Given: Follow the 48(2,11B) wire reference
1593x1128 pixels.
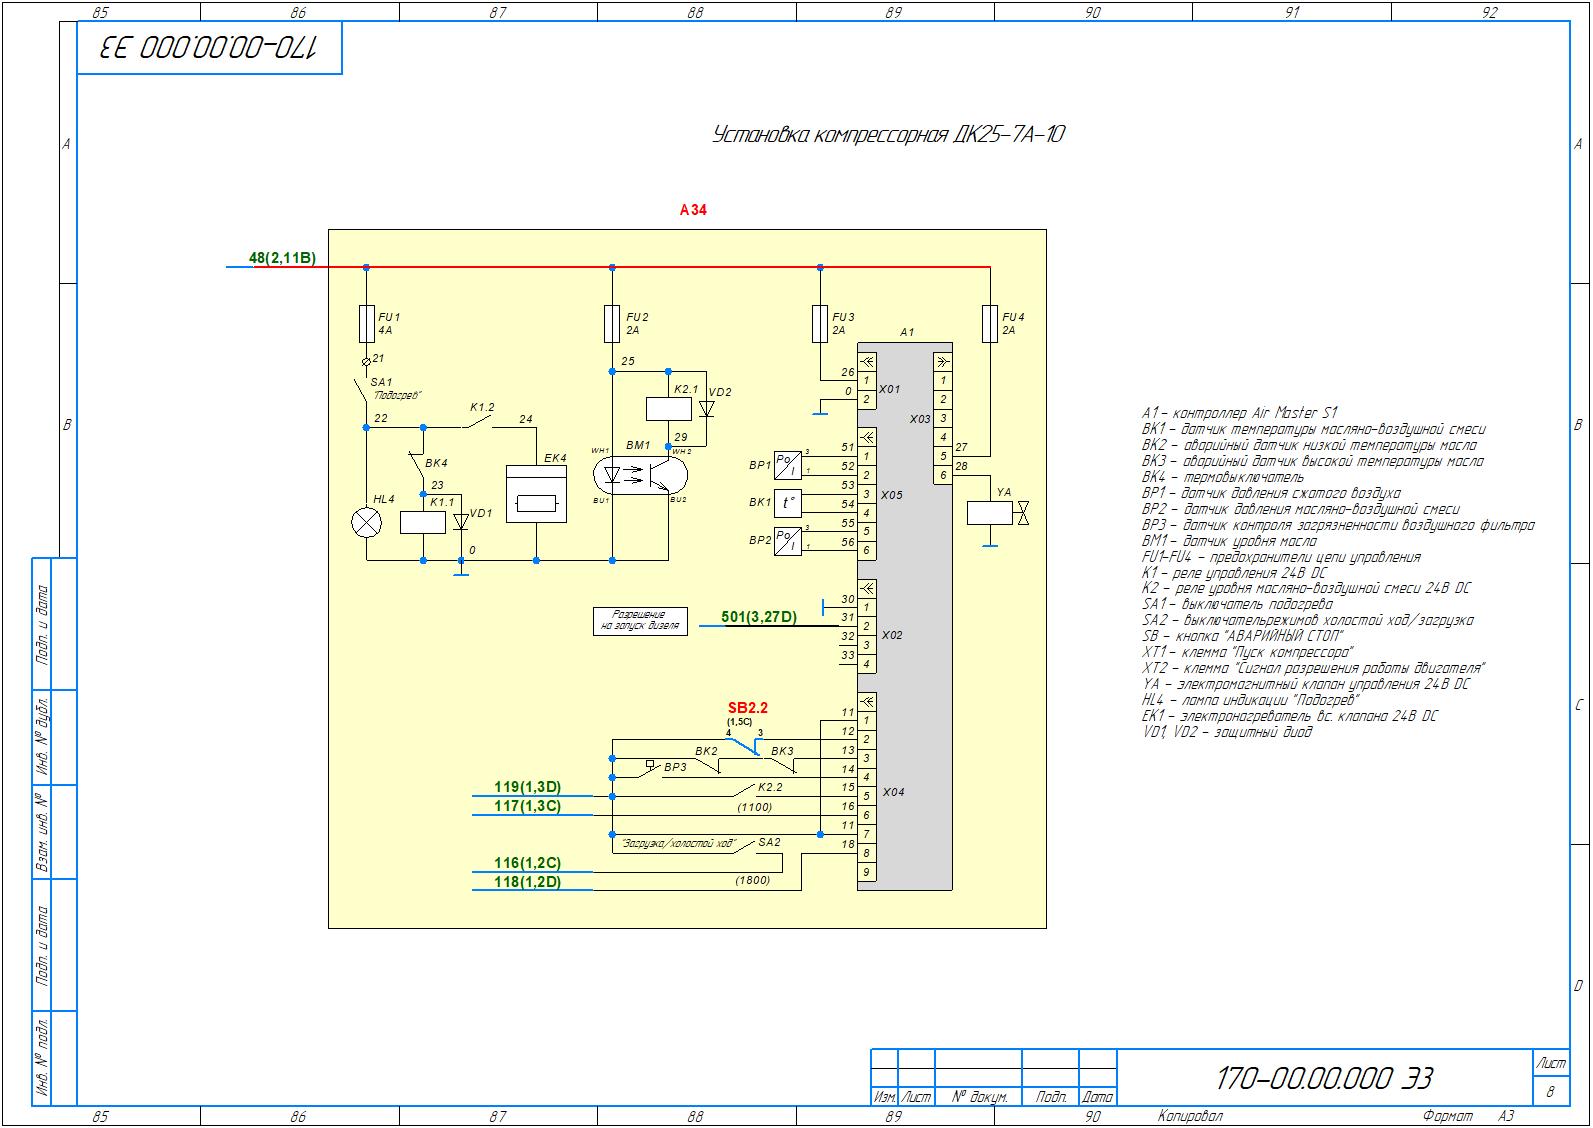Looking at the screenshot, I should click(282, 259).
